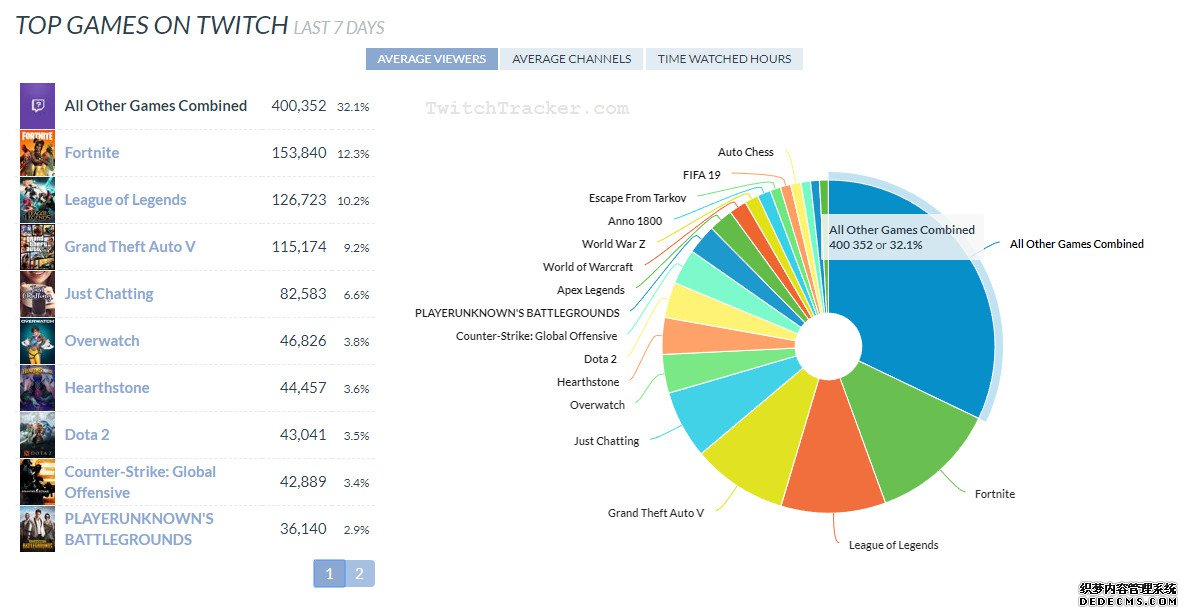The image size is (1188, 616).
Task: Show the Time Watched Hours tab
Action: [x=724, y=59]
